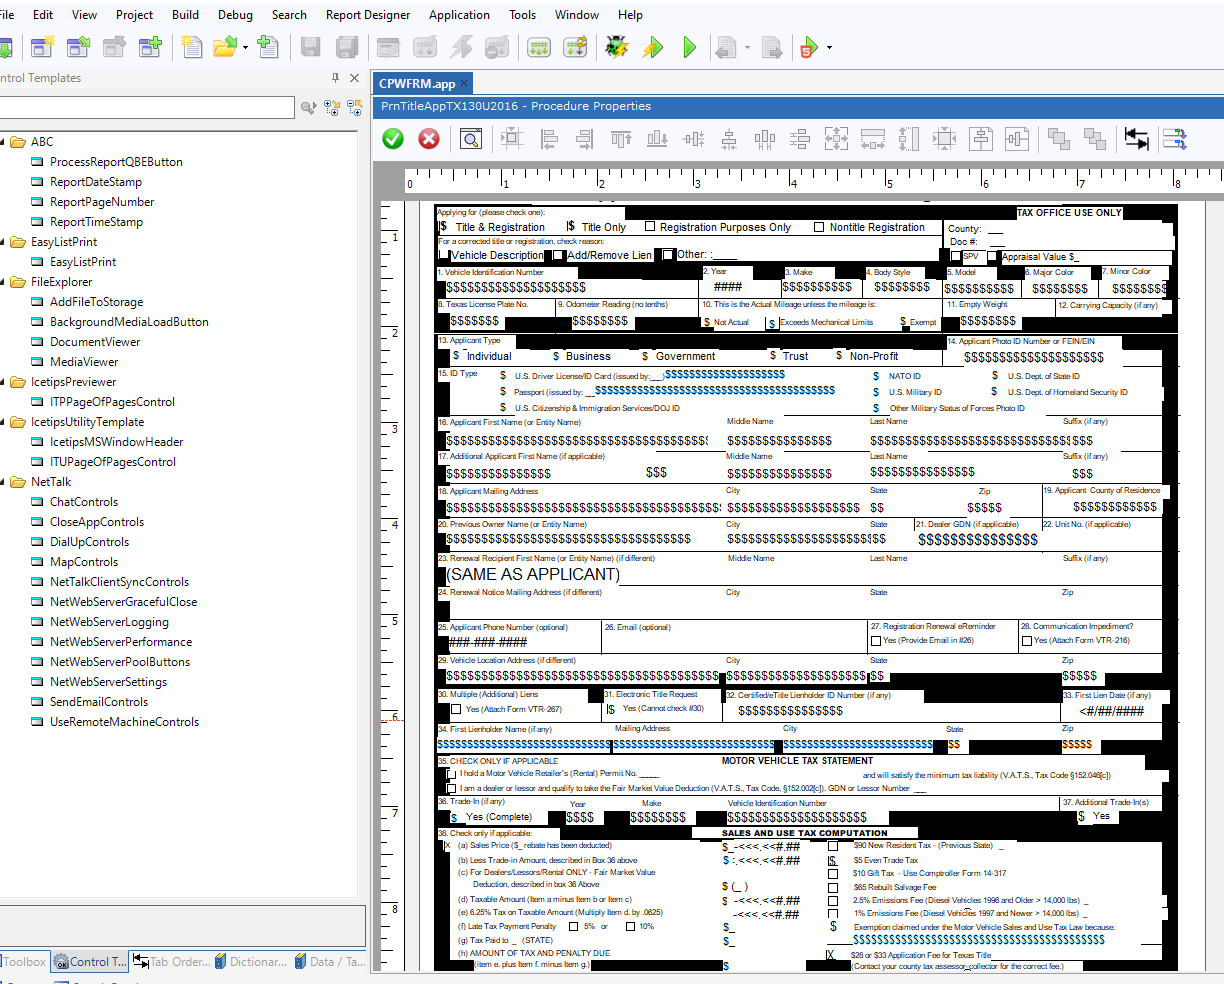Select NetWebServerSettings template item
Viewport: 1224px width, 984px height.
[108, 682]
